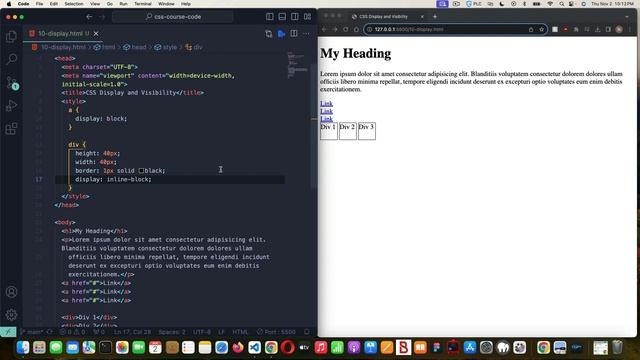Expand the div breadcrumb segment
The width and height of the screenshot is (640, 360).
[x=194, y=47]
